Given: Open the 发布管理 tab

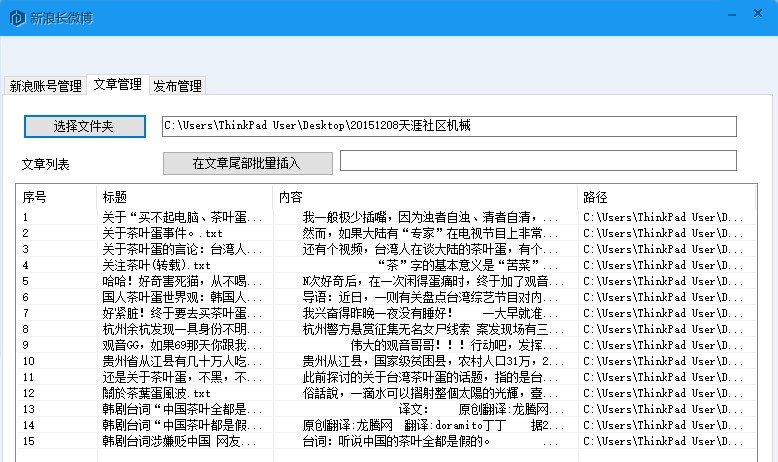Looking at the screenshot, I should [x=177, y=86].
